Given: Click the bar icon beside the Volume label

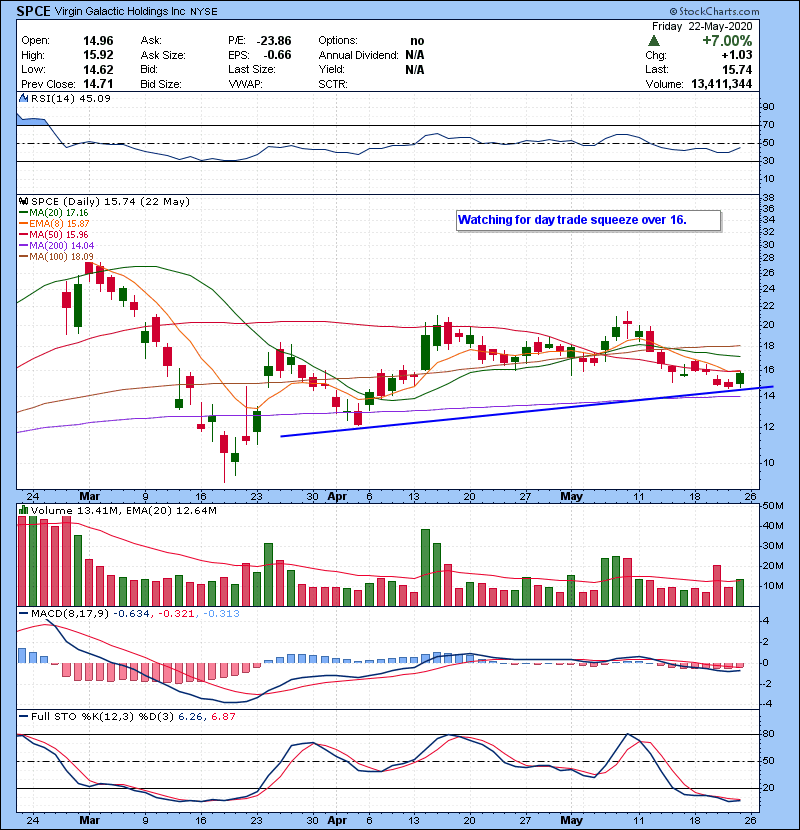Looking at the screenshot, I should click(x=23, y=510).
